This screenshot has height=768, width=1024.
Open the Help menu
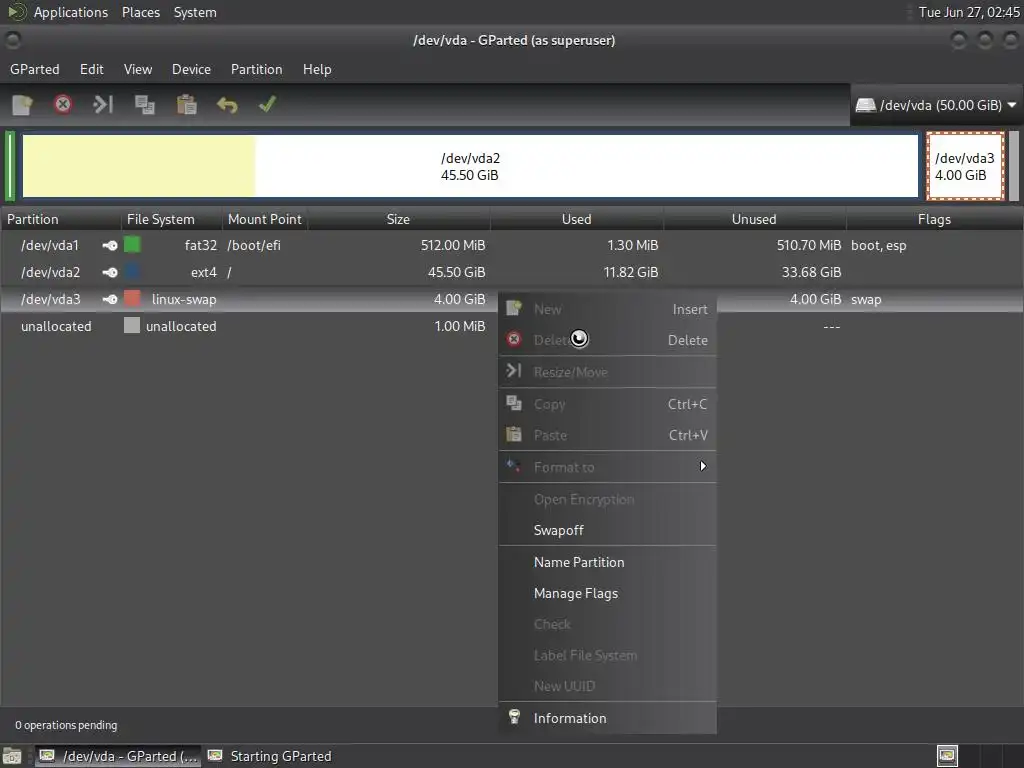coord(317,69)
